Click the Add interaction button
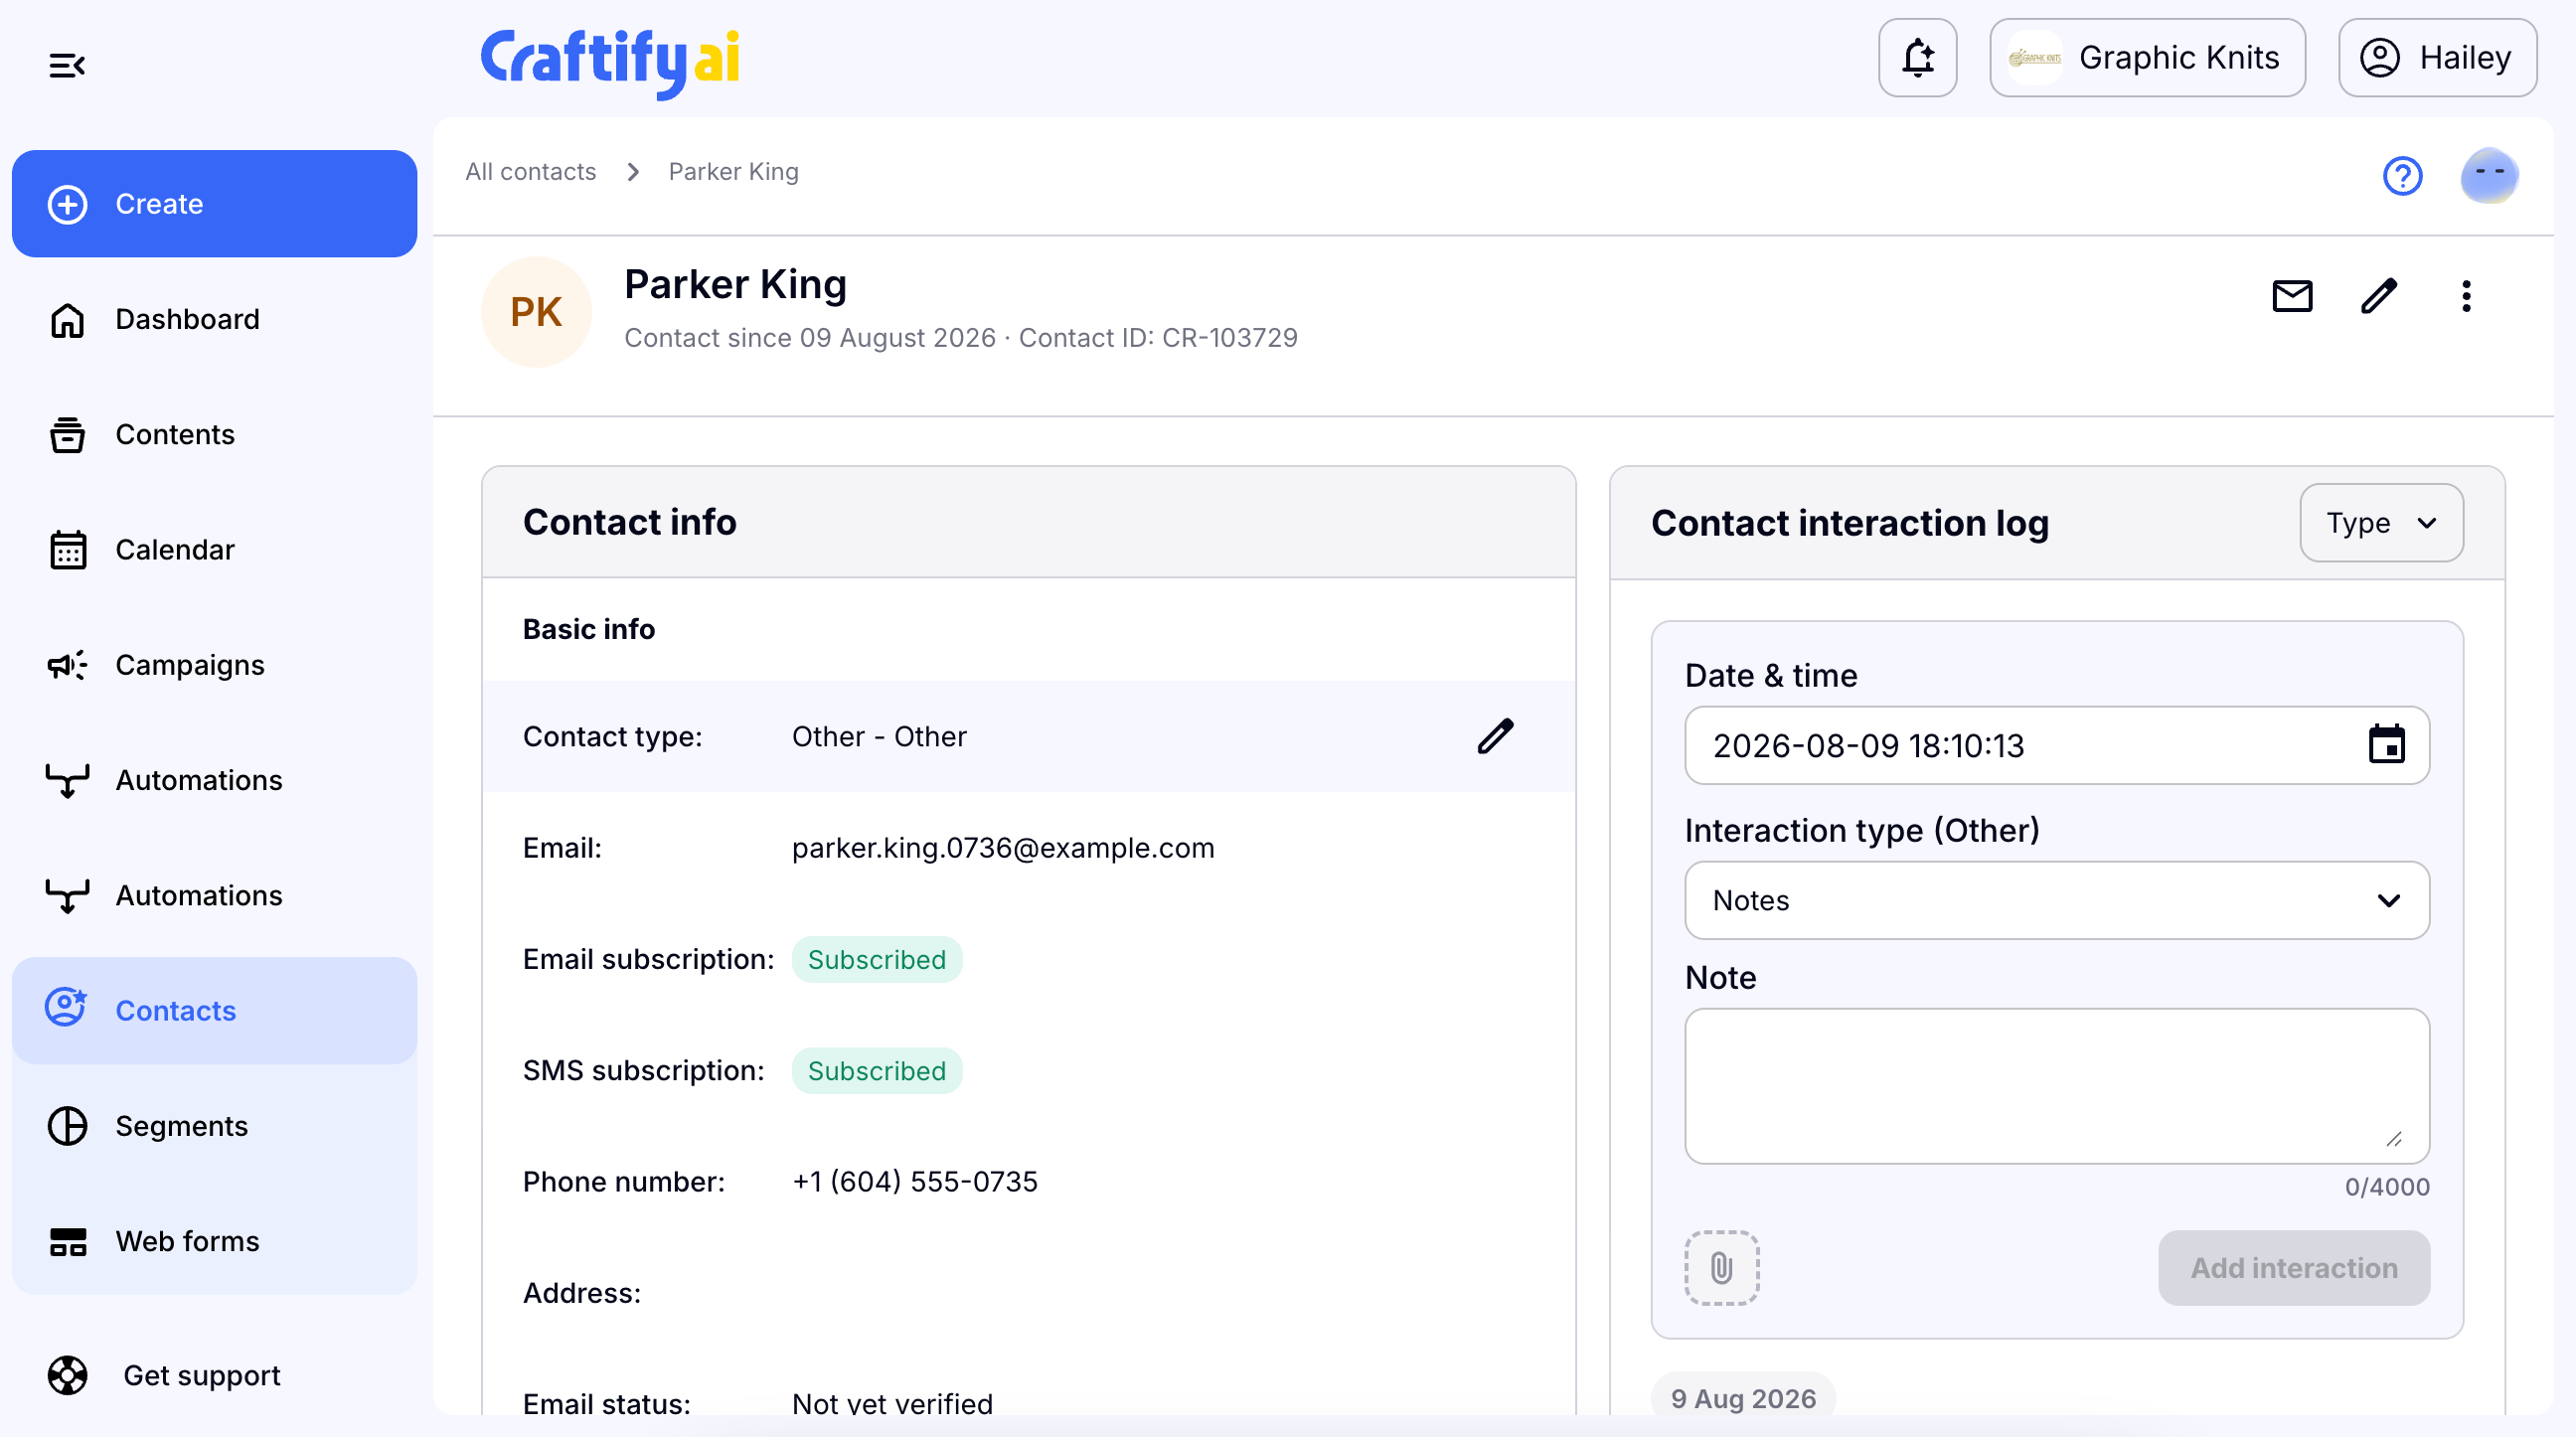This screenshot has width=2576, height=1437. (2294, 1268)
